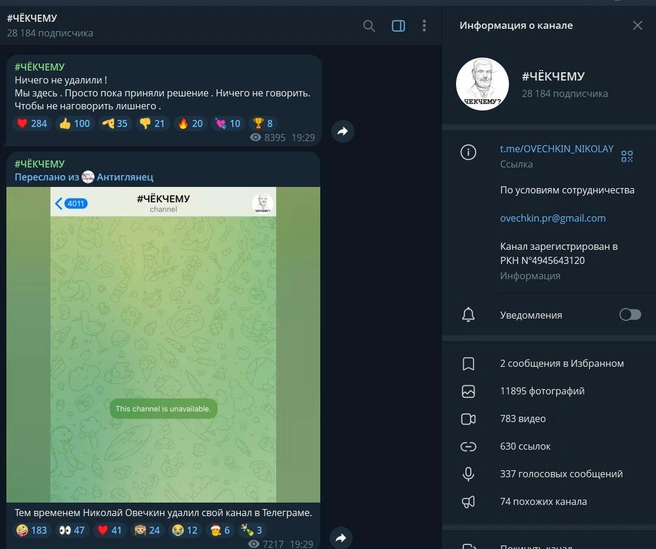656x549 pixels.
Task: Add the fire reaction with 20 count
Action: click(190, 124)
